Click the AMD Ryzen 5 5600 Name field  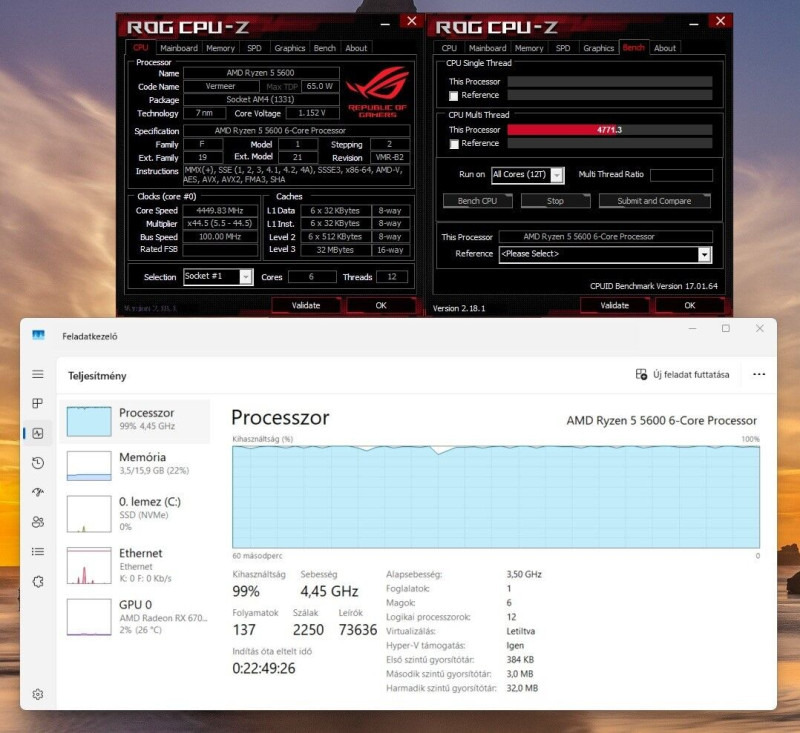click(x=261, y=73)
